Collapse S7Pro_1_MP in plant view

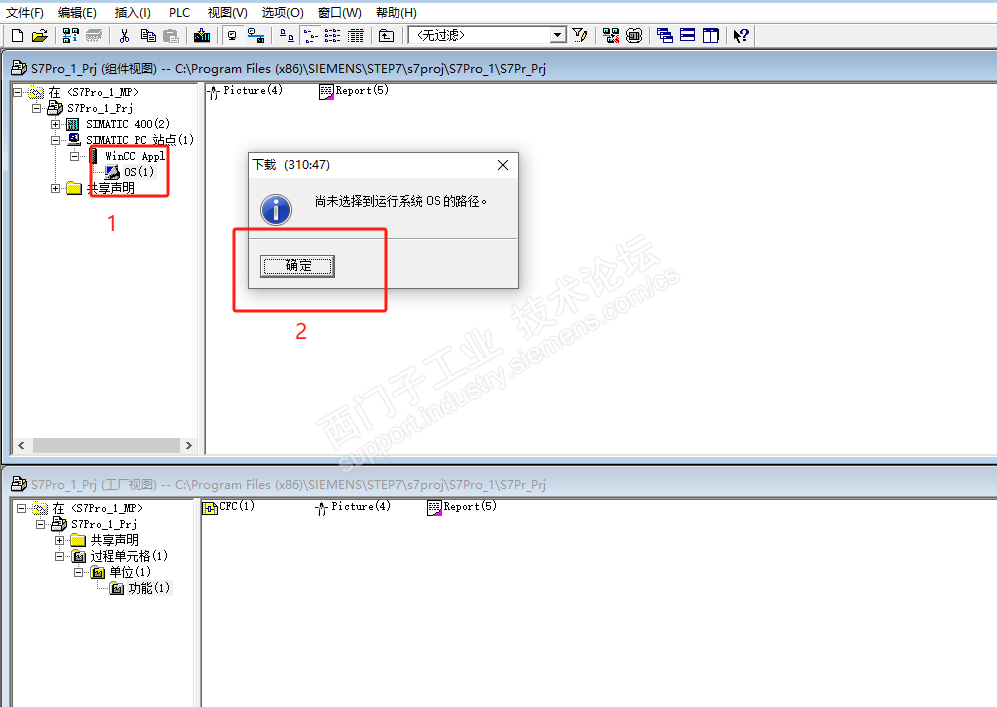(x=22, y=508)
